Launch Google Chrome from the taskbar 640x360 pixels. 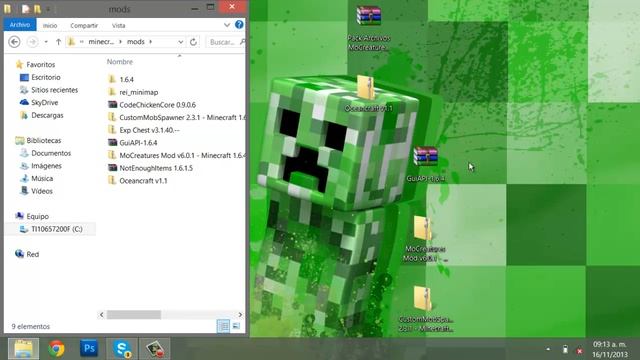tap(56, 349)
